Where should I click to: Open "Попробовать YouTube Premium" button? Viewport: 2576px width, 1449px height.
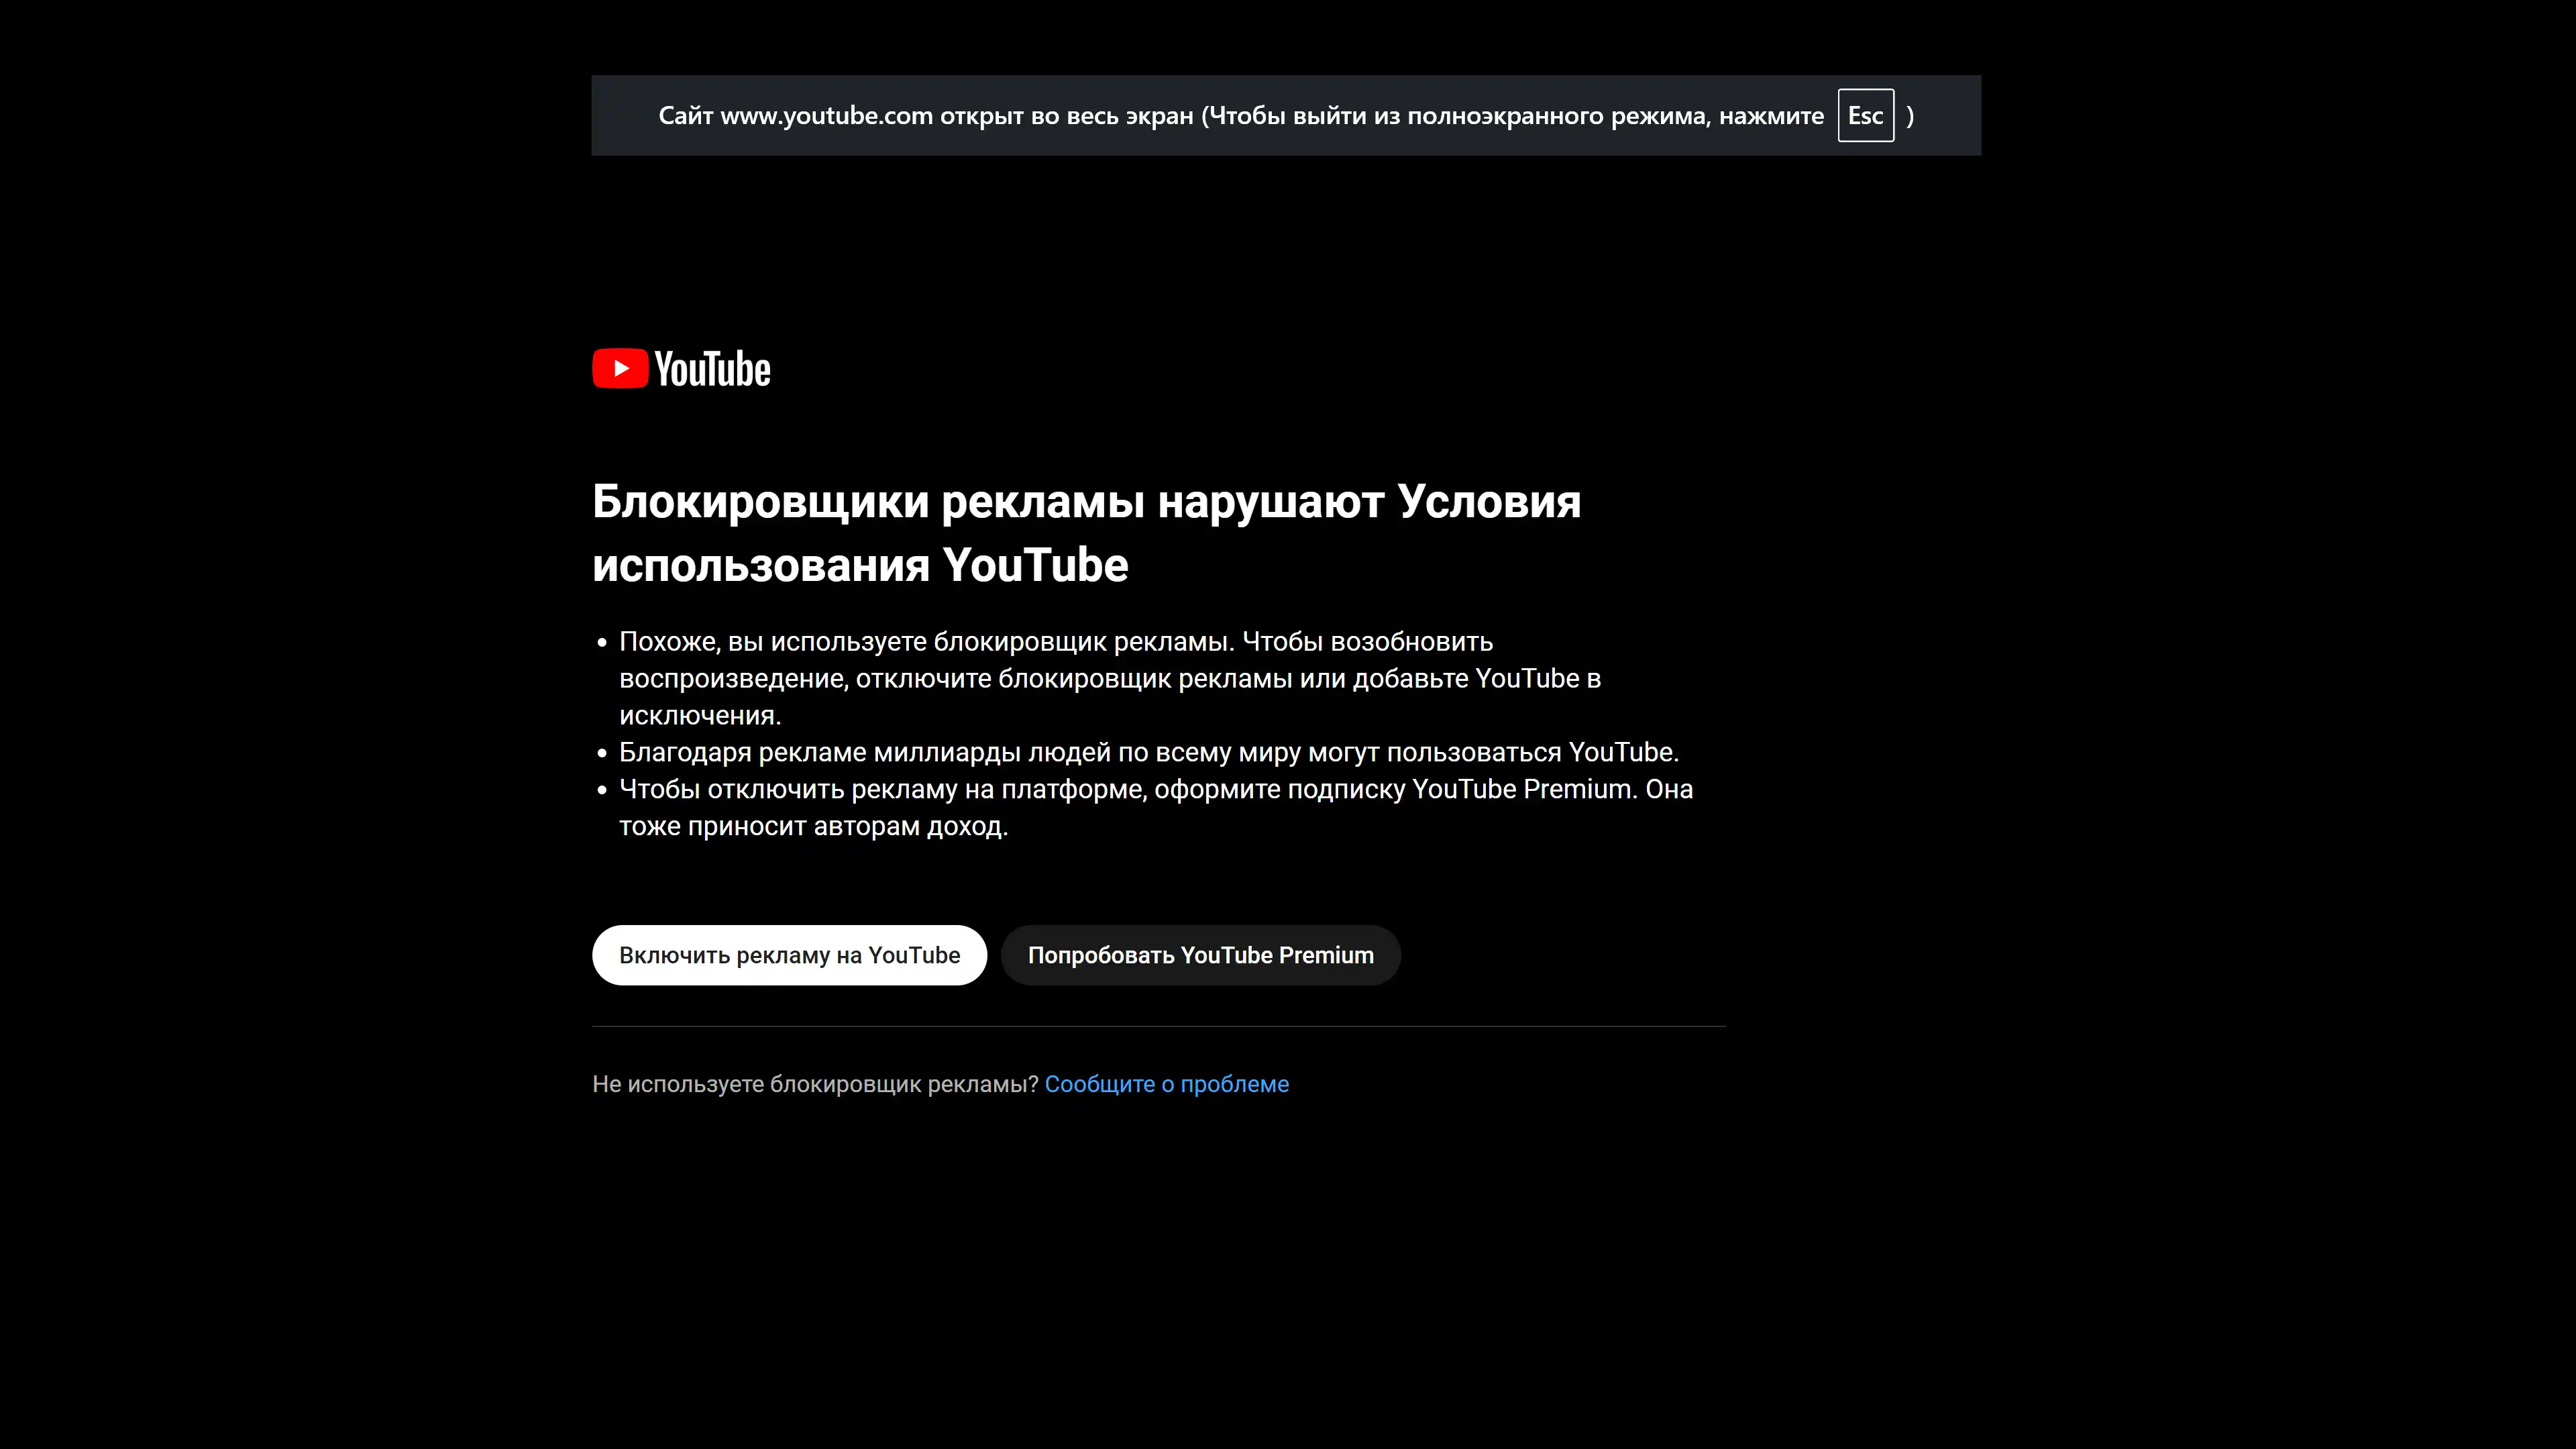pos(1200,955)
